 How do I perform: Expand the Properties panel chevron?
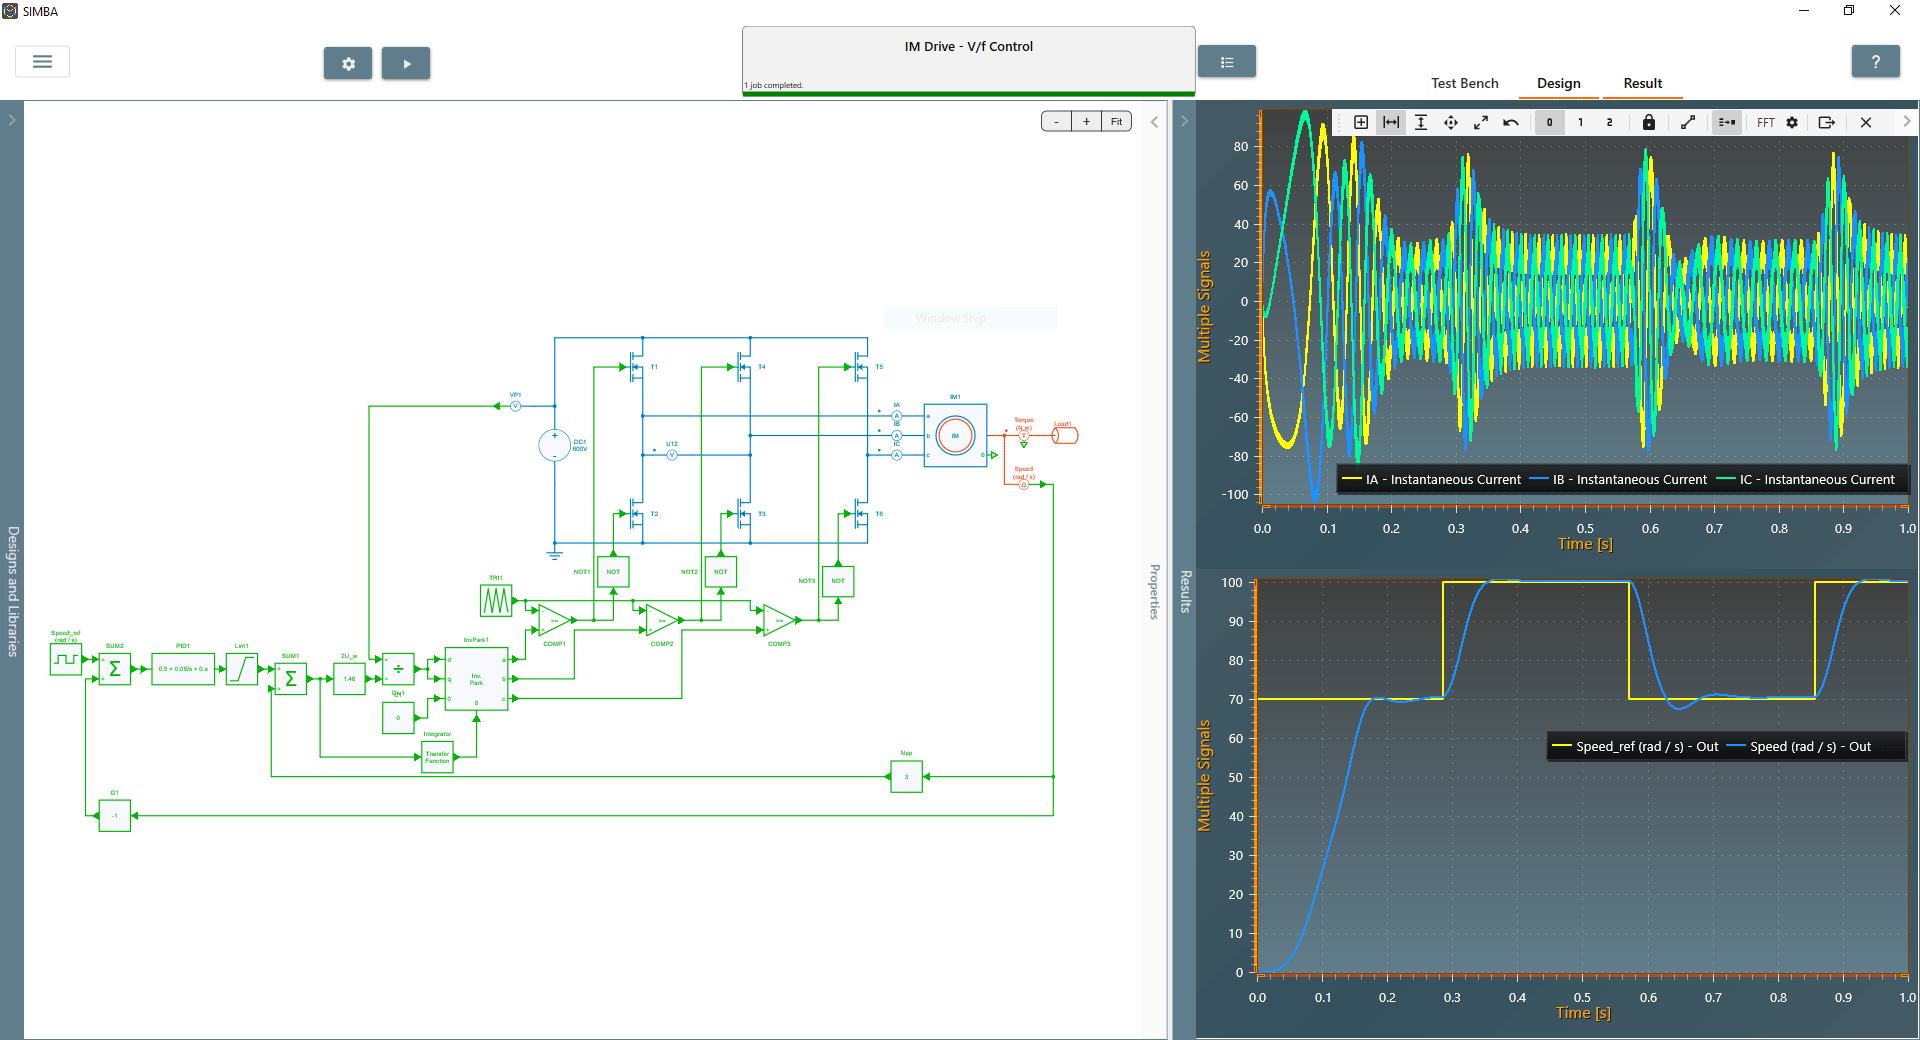click(1154, 122)
